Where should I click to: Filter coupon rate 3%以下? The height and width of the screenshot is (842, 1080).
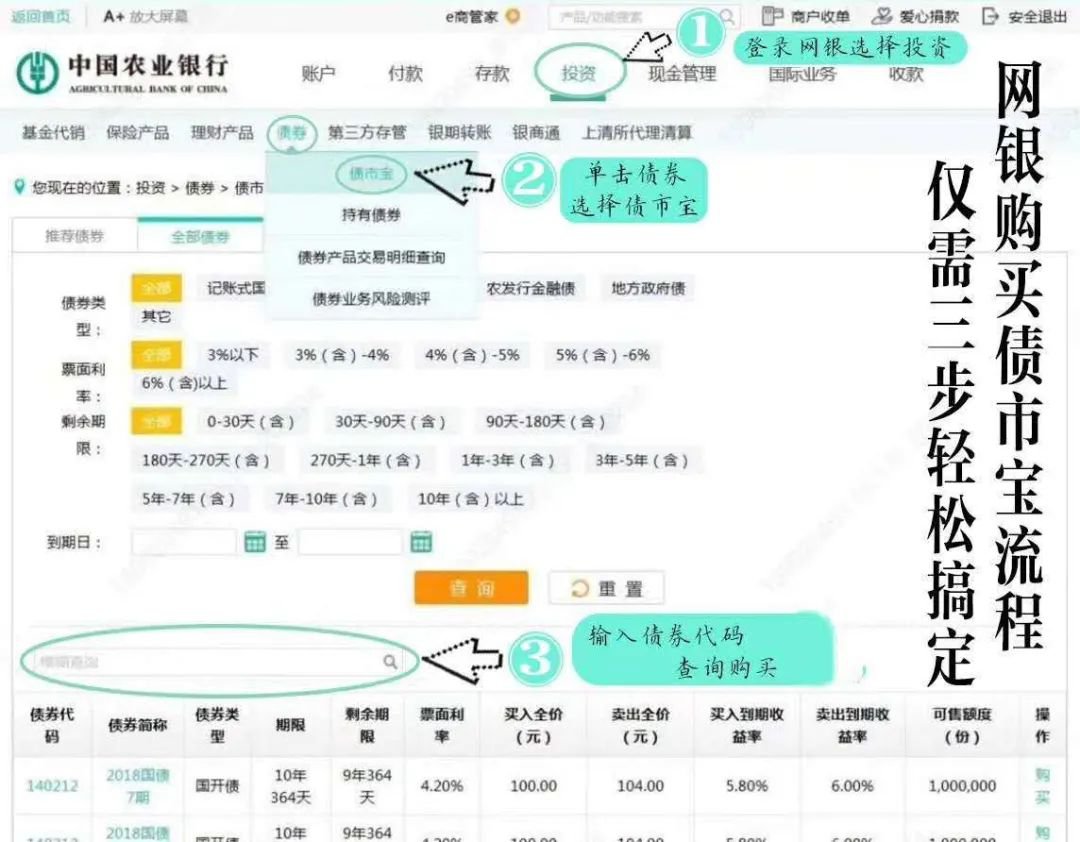pos(233,355)
